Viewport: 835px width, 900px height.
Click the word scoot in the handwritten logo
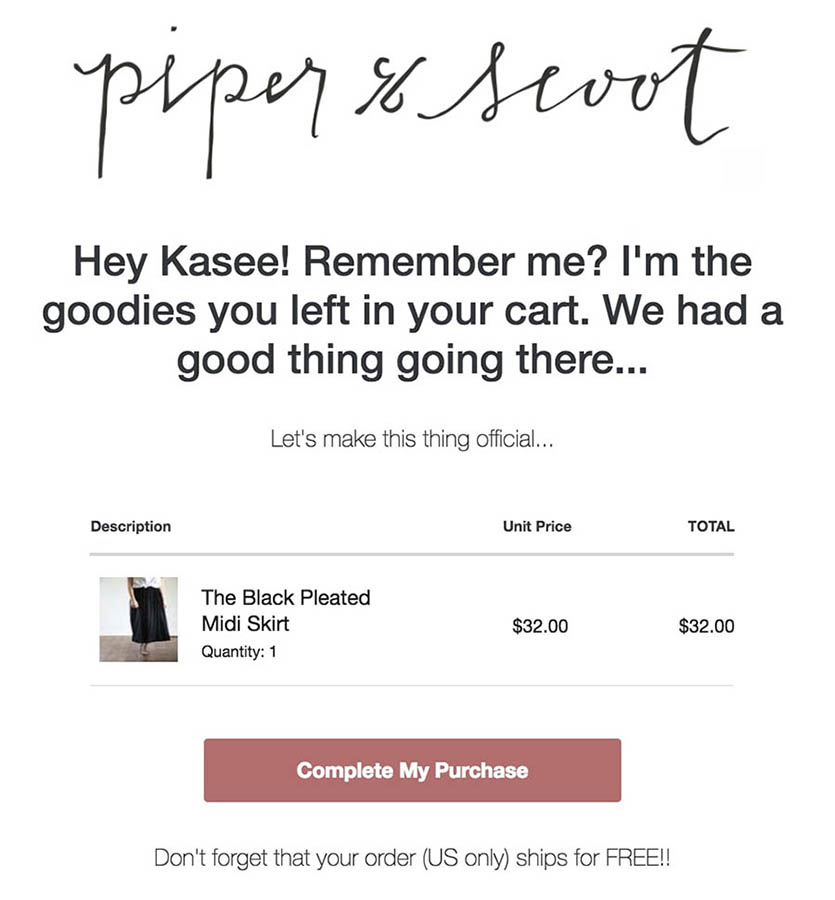tap(582, 86)
